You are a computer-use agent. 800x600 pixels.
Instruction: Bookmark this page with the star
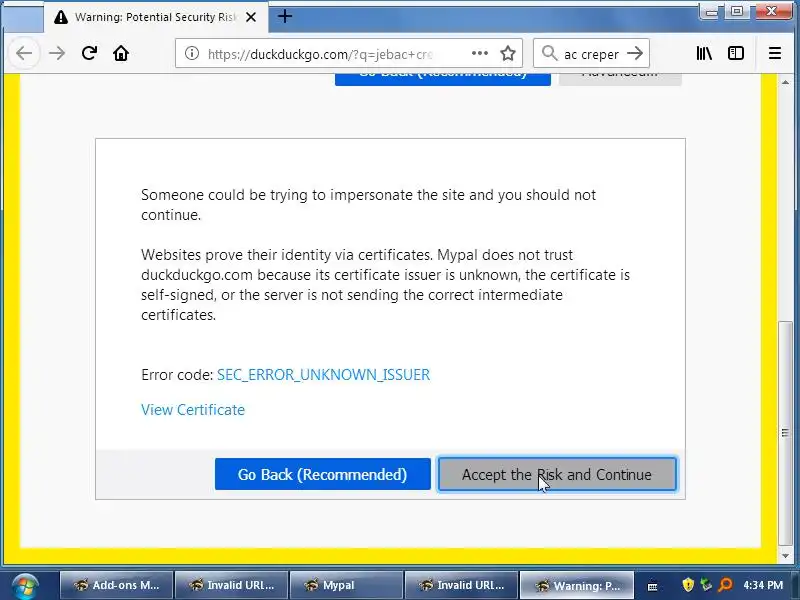coord(508,53)
